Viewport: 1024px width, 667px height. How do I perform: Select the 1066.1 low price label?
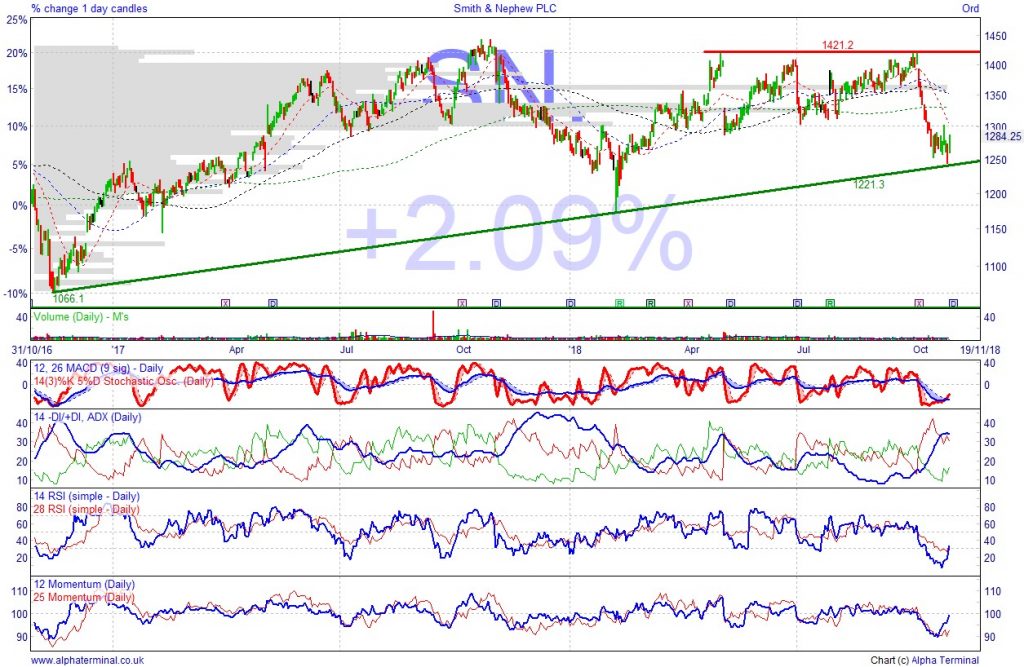pyautogui.click(x=68, y=299)
